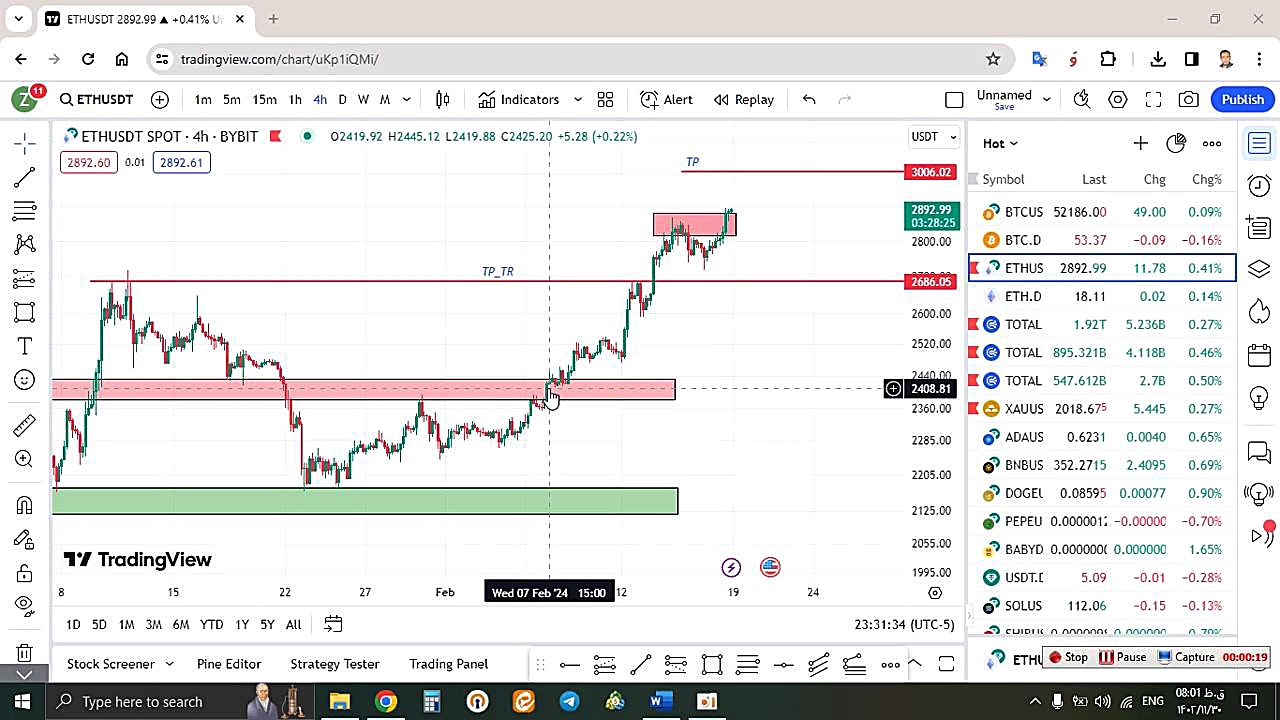1280x720 pixels.
Task: Select the 1m timeframe
Action: [x=203, y=99]
